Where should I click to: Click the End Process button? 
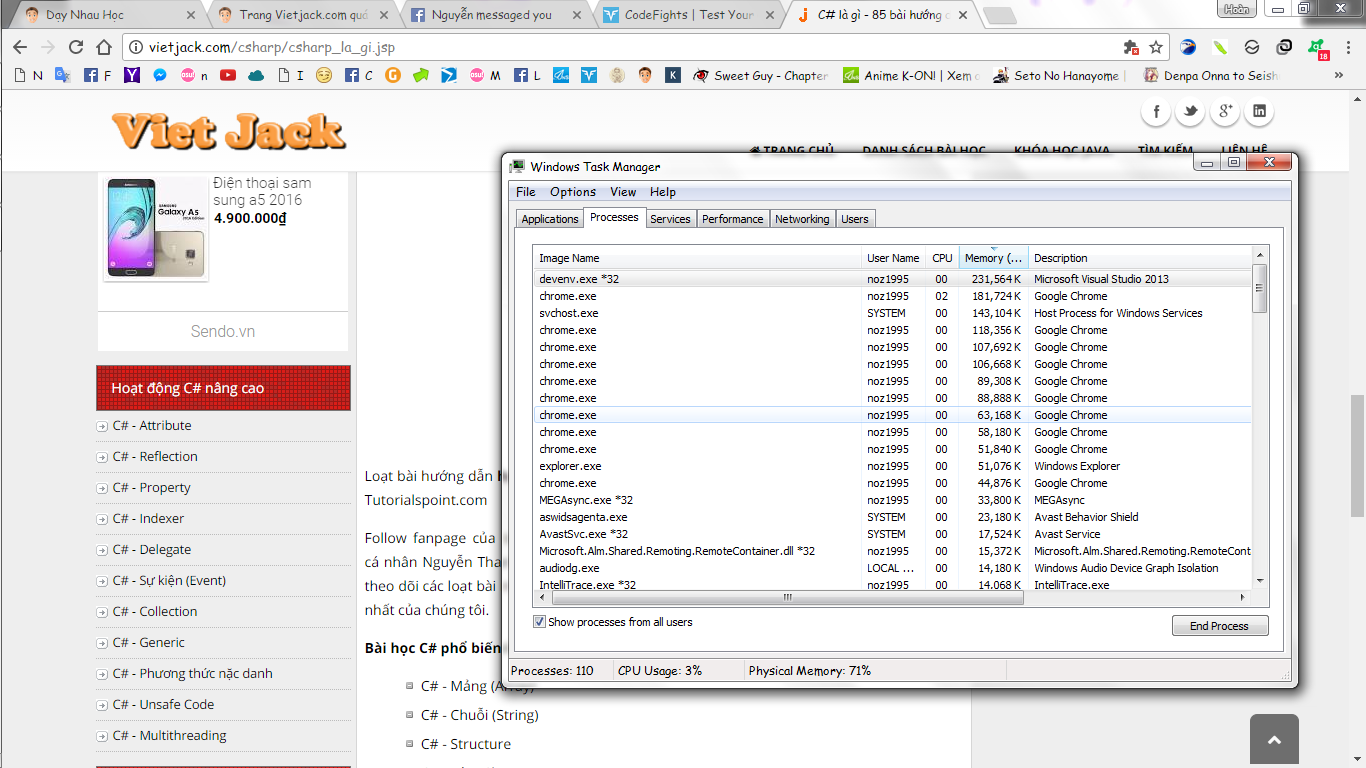coord(1219,626)
